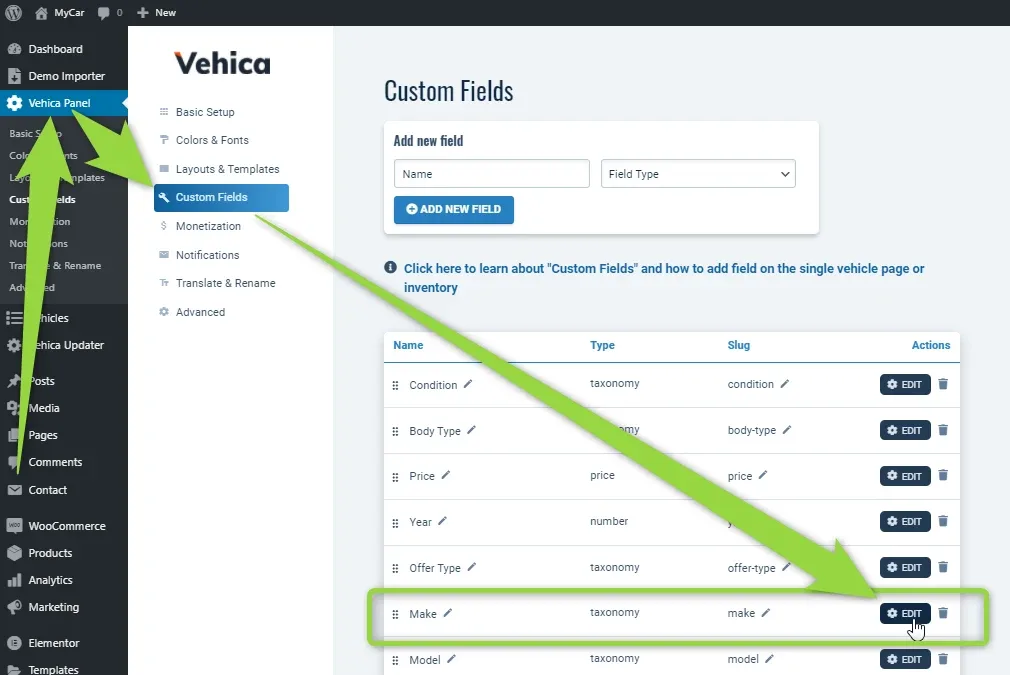Edit the price slug pencil icon
This screenshot has height=675, width=1010.
coord(763,475)
